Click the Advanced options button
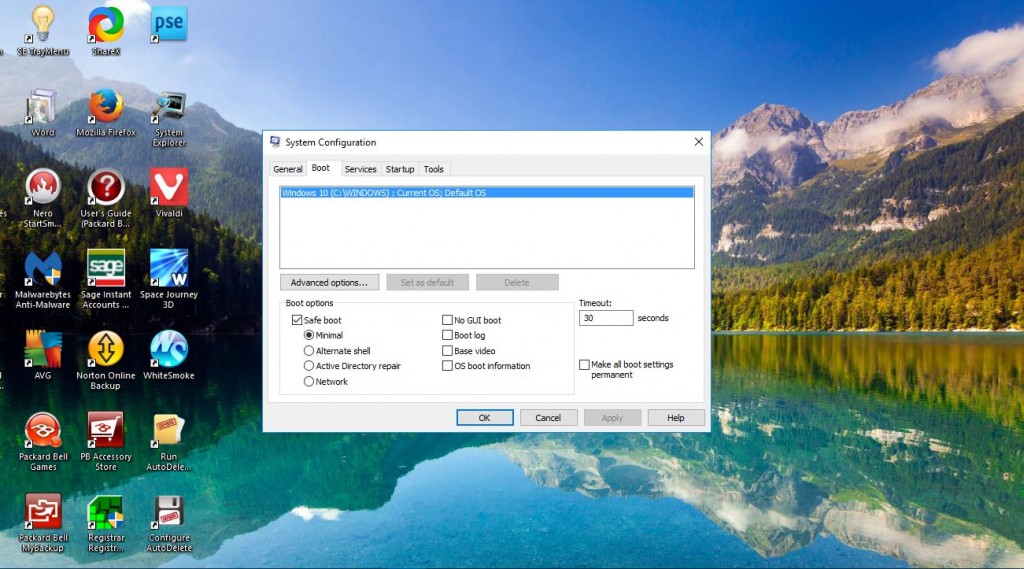Viewport: 1024px width, 569px height. tap(329, 282)
